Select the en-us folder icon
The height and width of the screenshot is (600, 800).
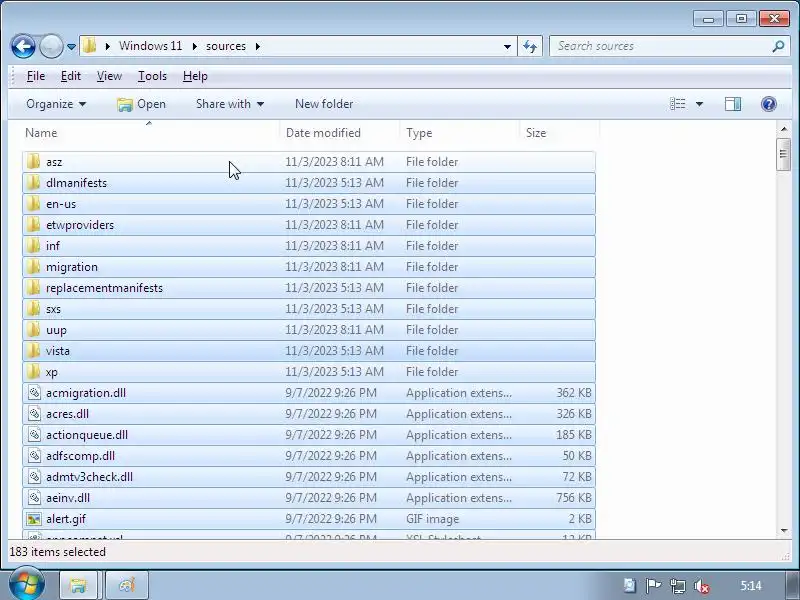pyautogui.click(x=34, y=204)
